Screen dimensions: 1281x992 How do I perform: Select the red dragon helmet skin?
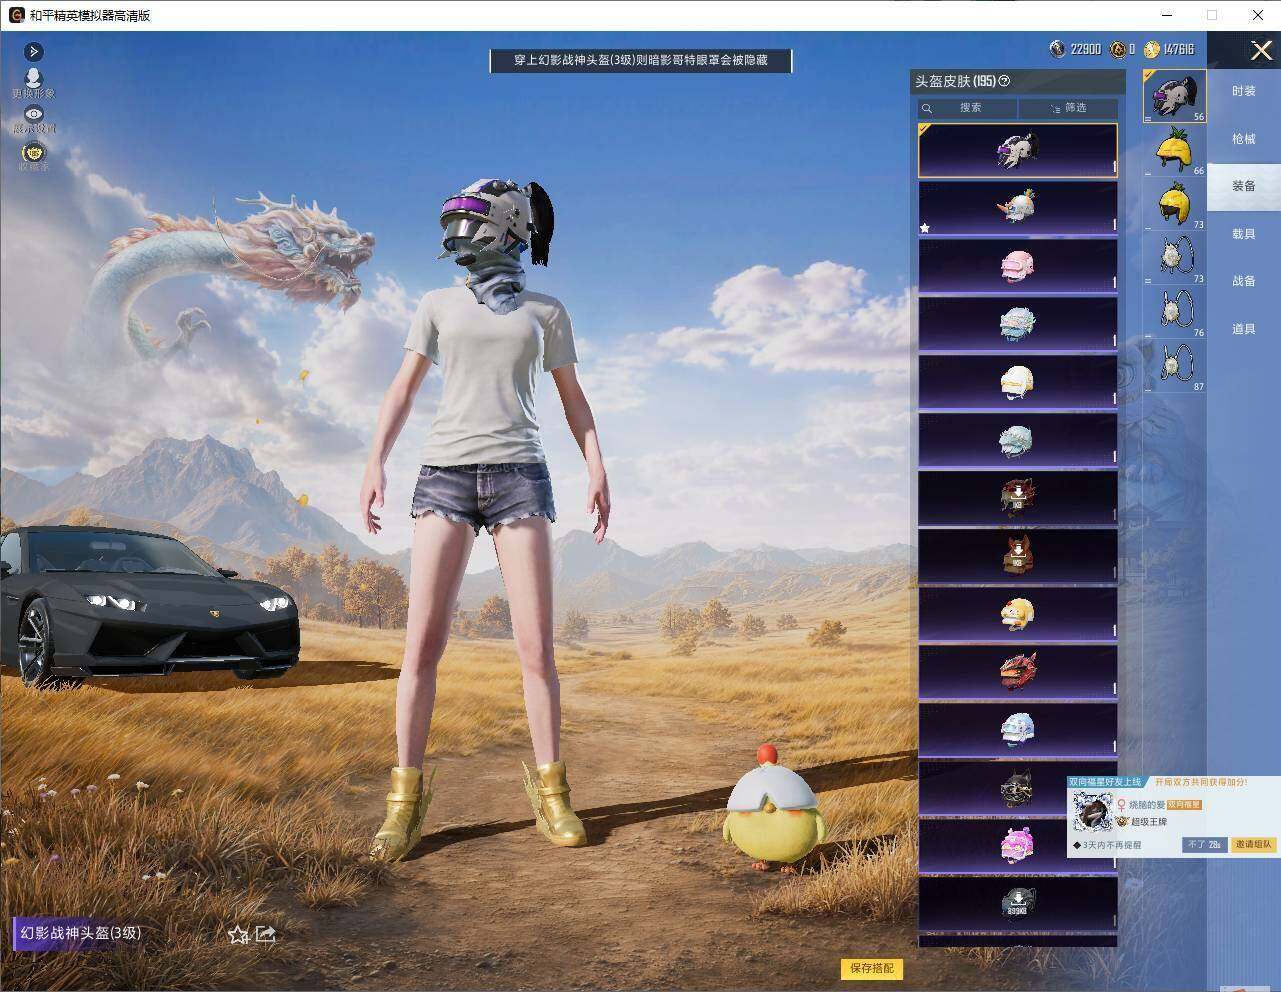(x=1018, y=672)
